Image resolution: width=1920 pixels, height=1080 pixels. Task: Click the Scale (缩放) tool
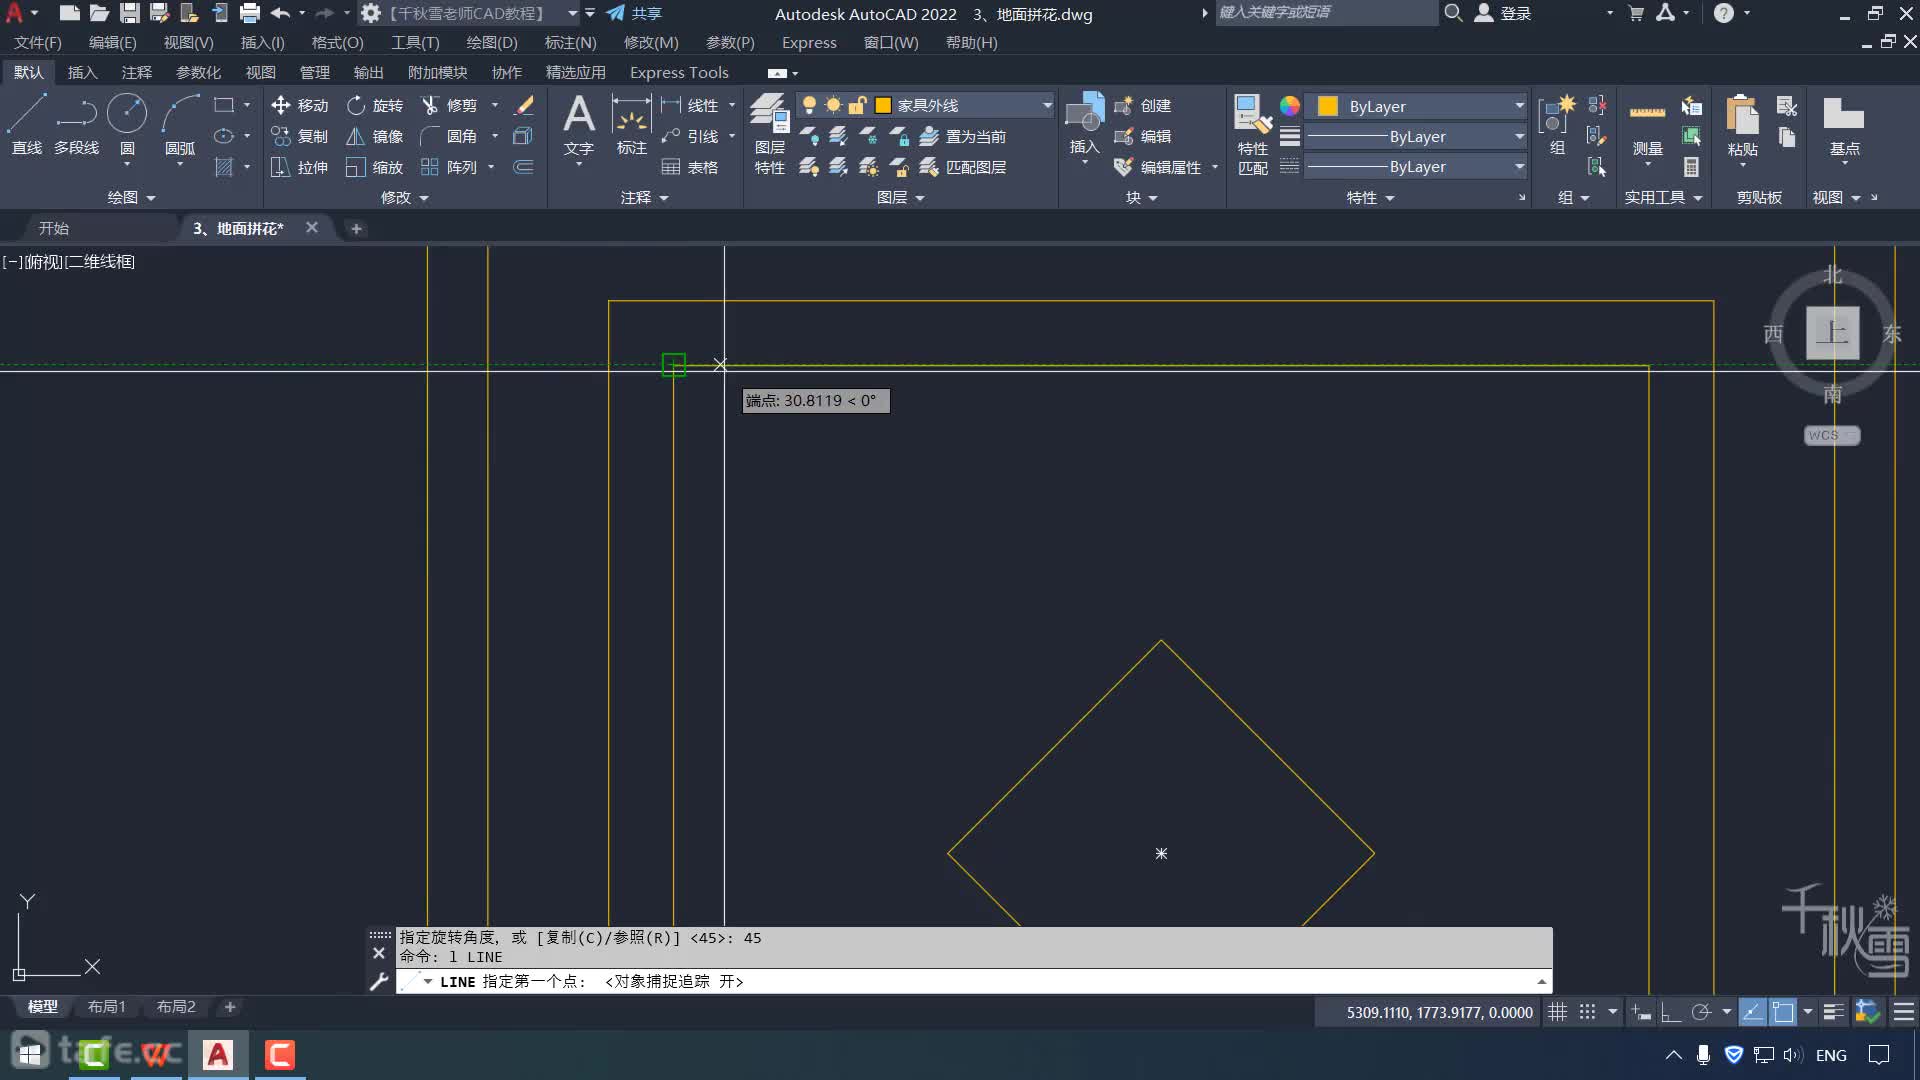[x=375, y=167]
